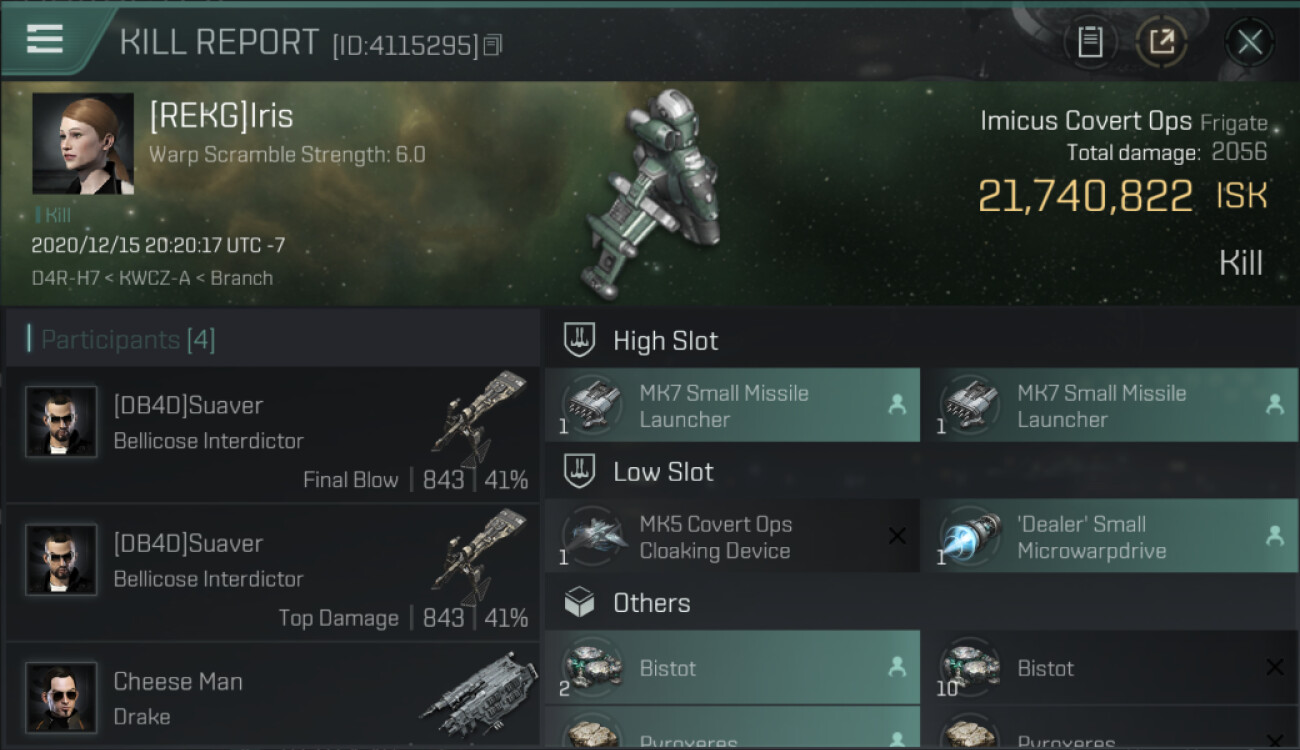
Task: Click the D4R-H7 system location link
Action: point(64,278)
